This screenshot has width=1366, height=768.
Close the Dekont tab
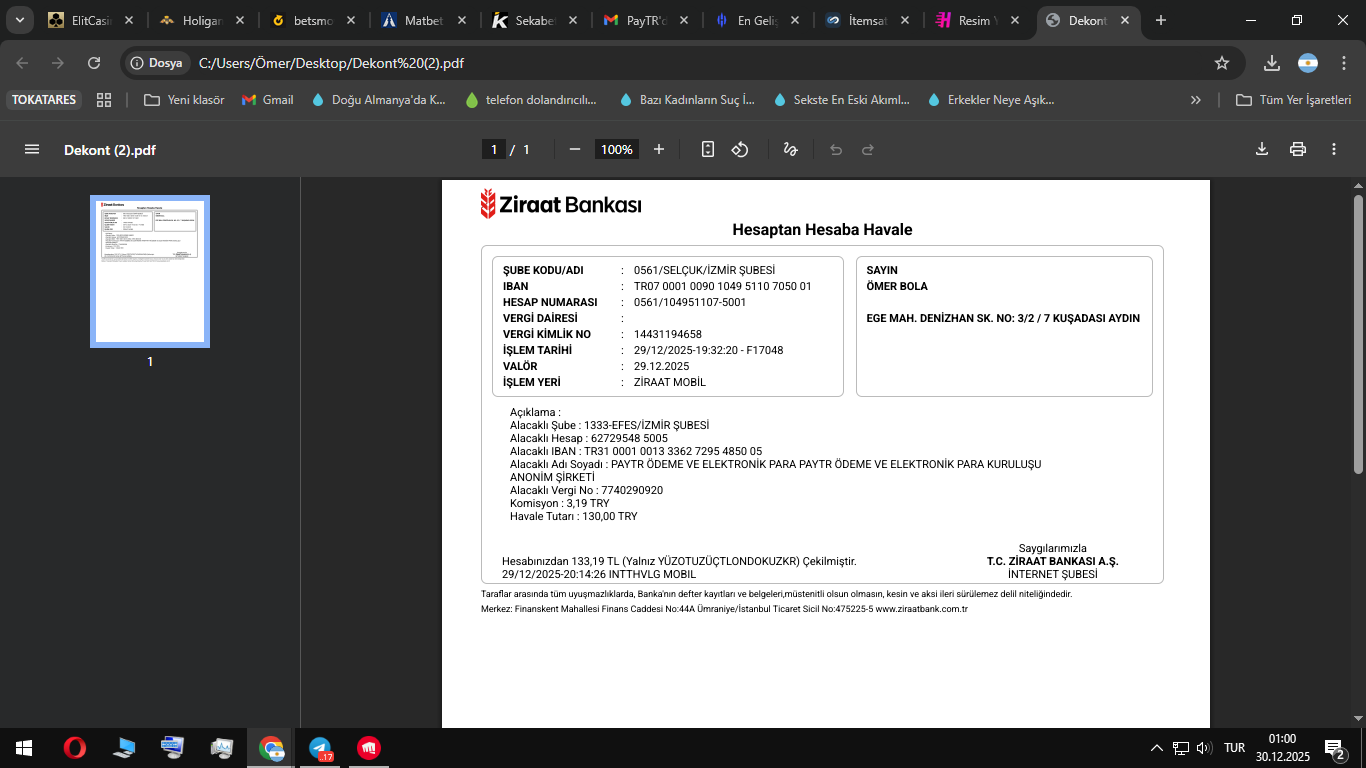pos(1125,20)
